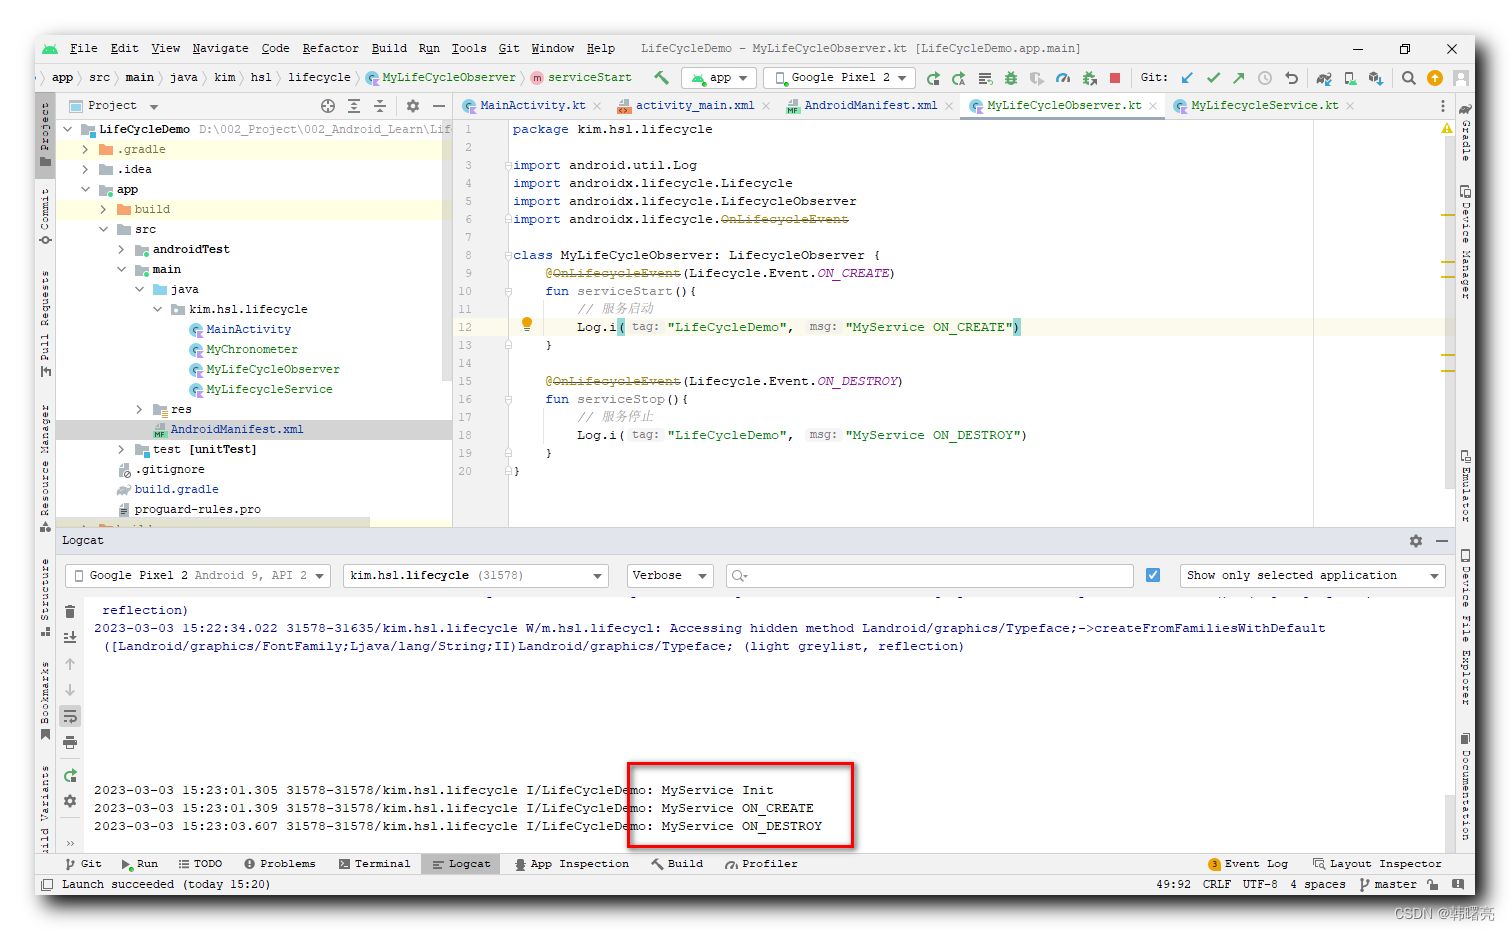The image size is (1510, 930).
Task: Click the Logcat search input field
Action: pyautogui.click(x=930, y=576)
